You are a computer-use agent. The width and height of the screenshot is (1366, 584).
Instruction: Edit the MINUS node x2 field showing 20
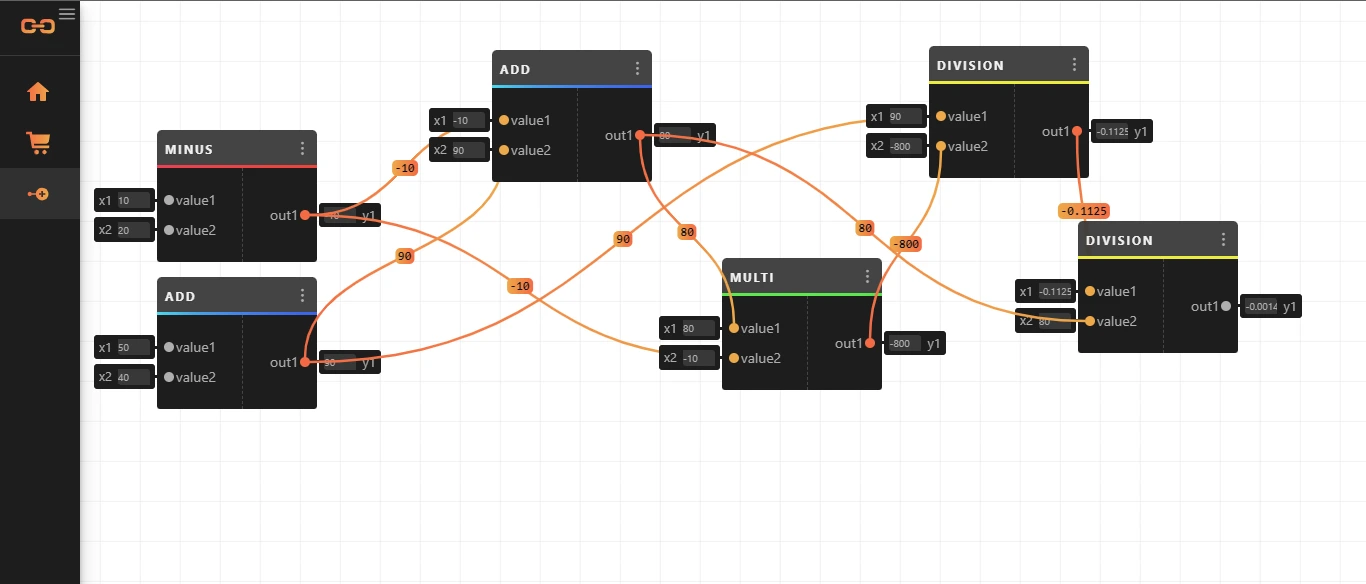coord(132,230)
